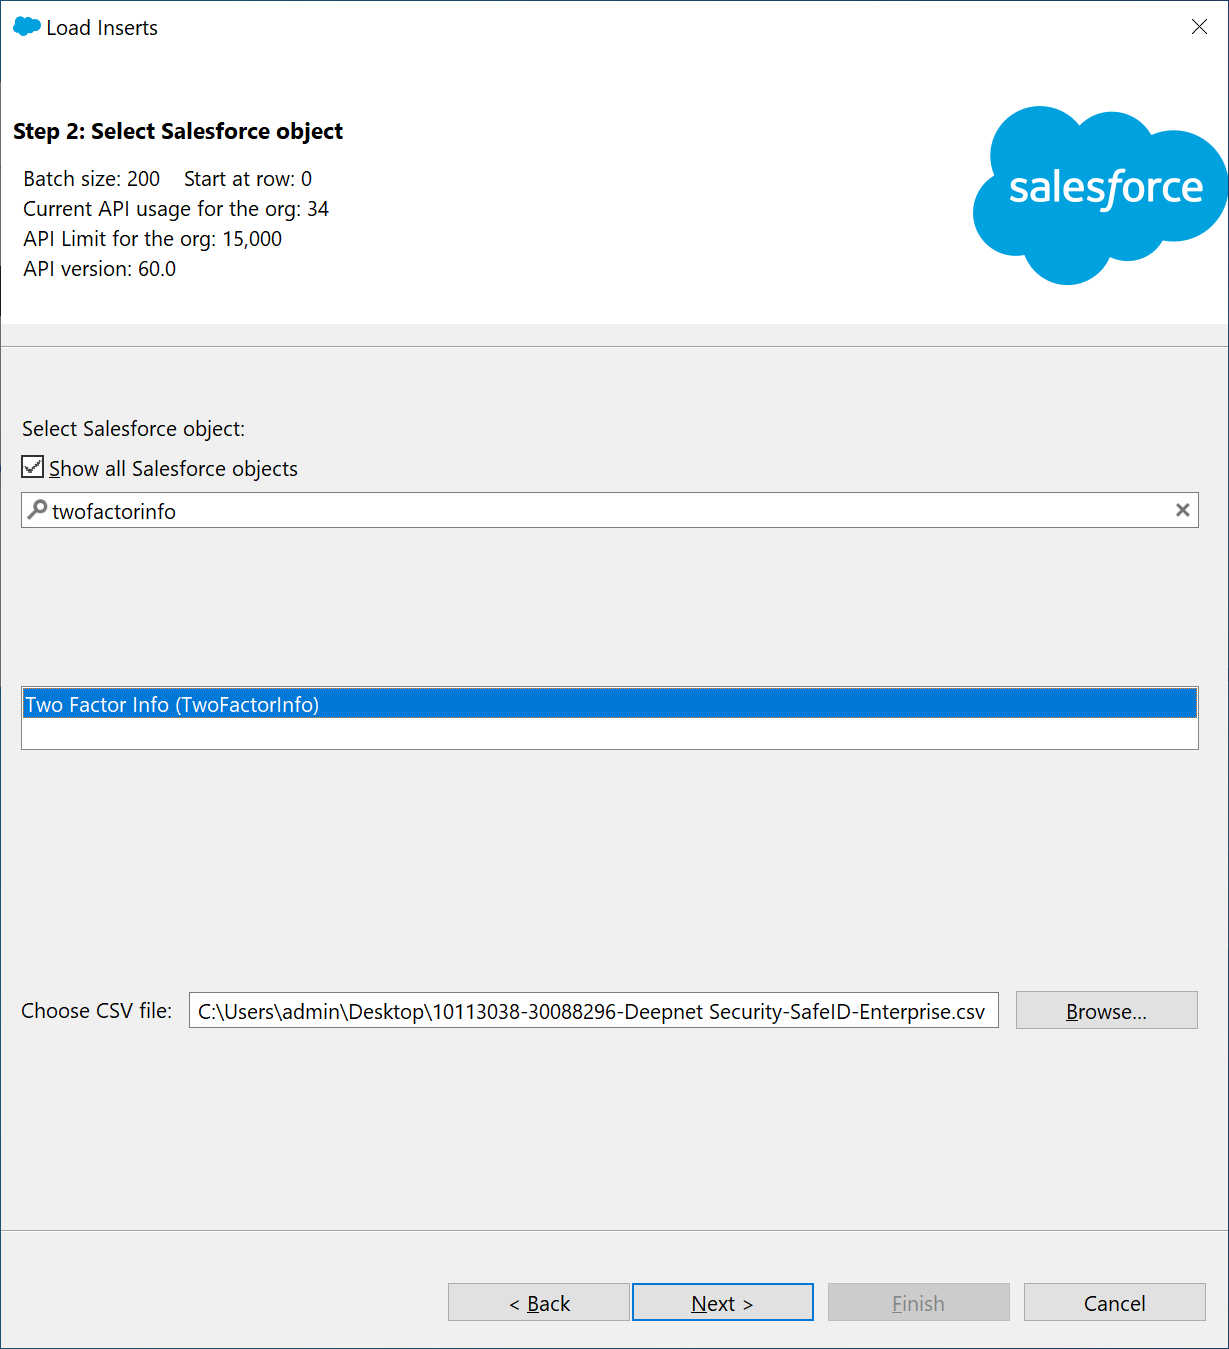Cancel the Load Inserts wizard
Image resolution: width=1229 pixels, height=1349 pixels.
pos(1115,1302)
